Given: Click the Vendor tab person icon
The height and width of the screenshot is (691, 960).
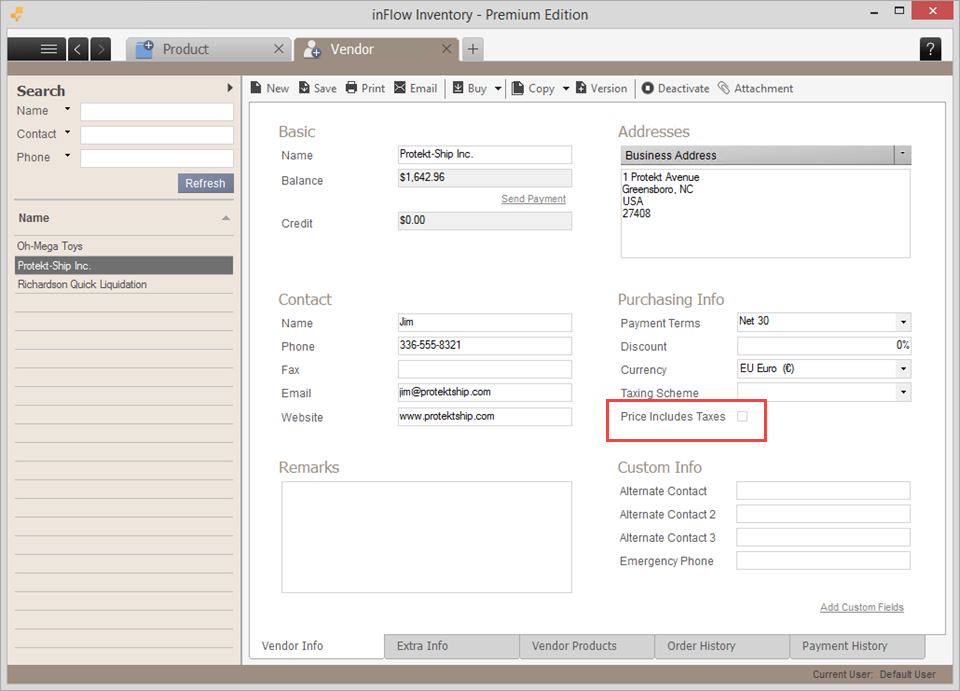Looking at the screenshot, I should pos(312,49).
